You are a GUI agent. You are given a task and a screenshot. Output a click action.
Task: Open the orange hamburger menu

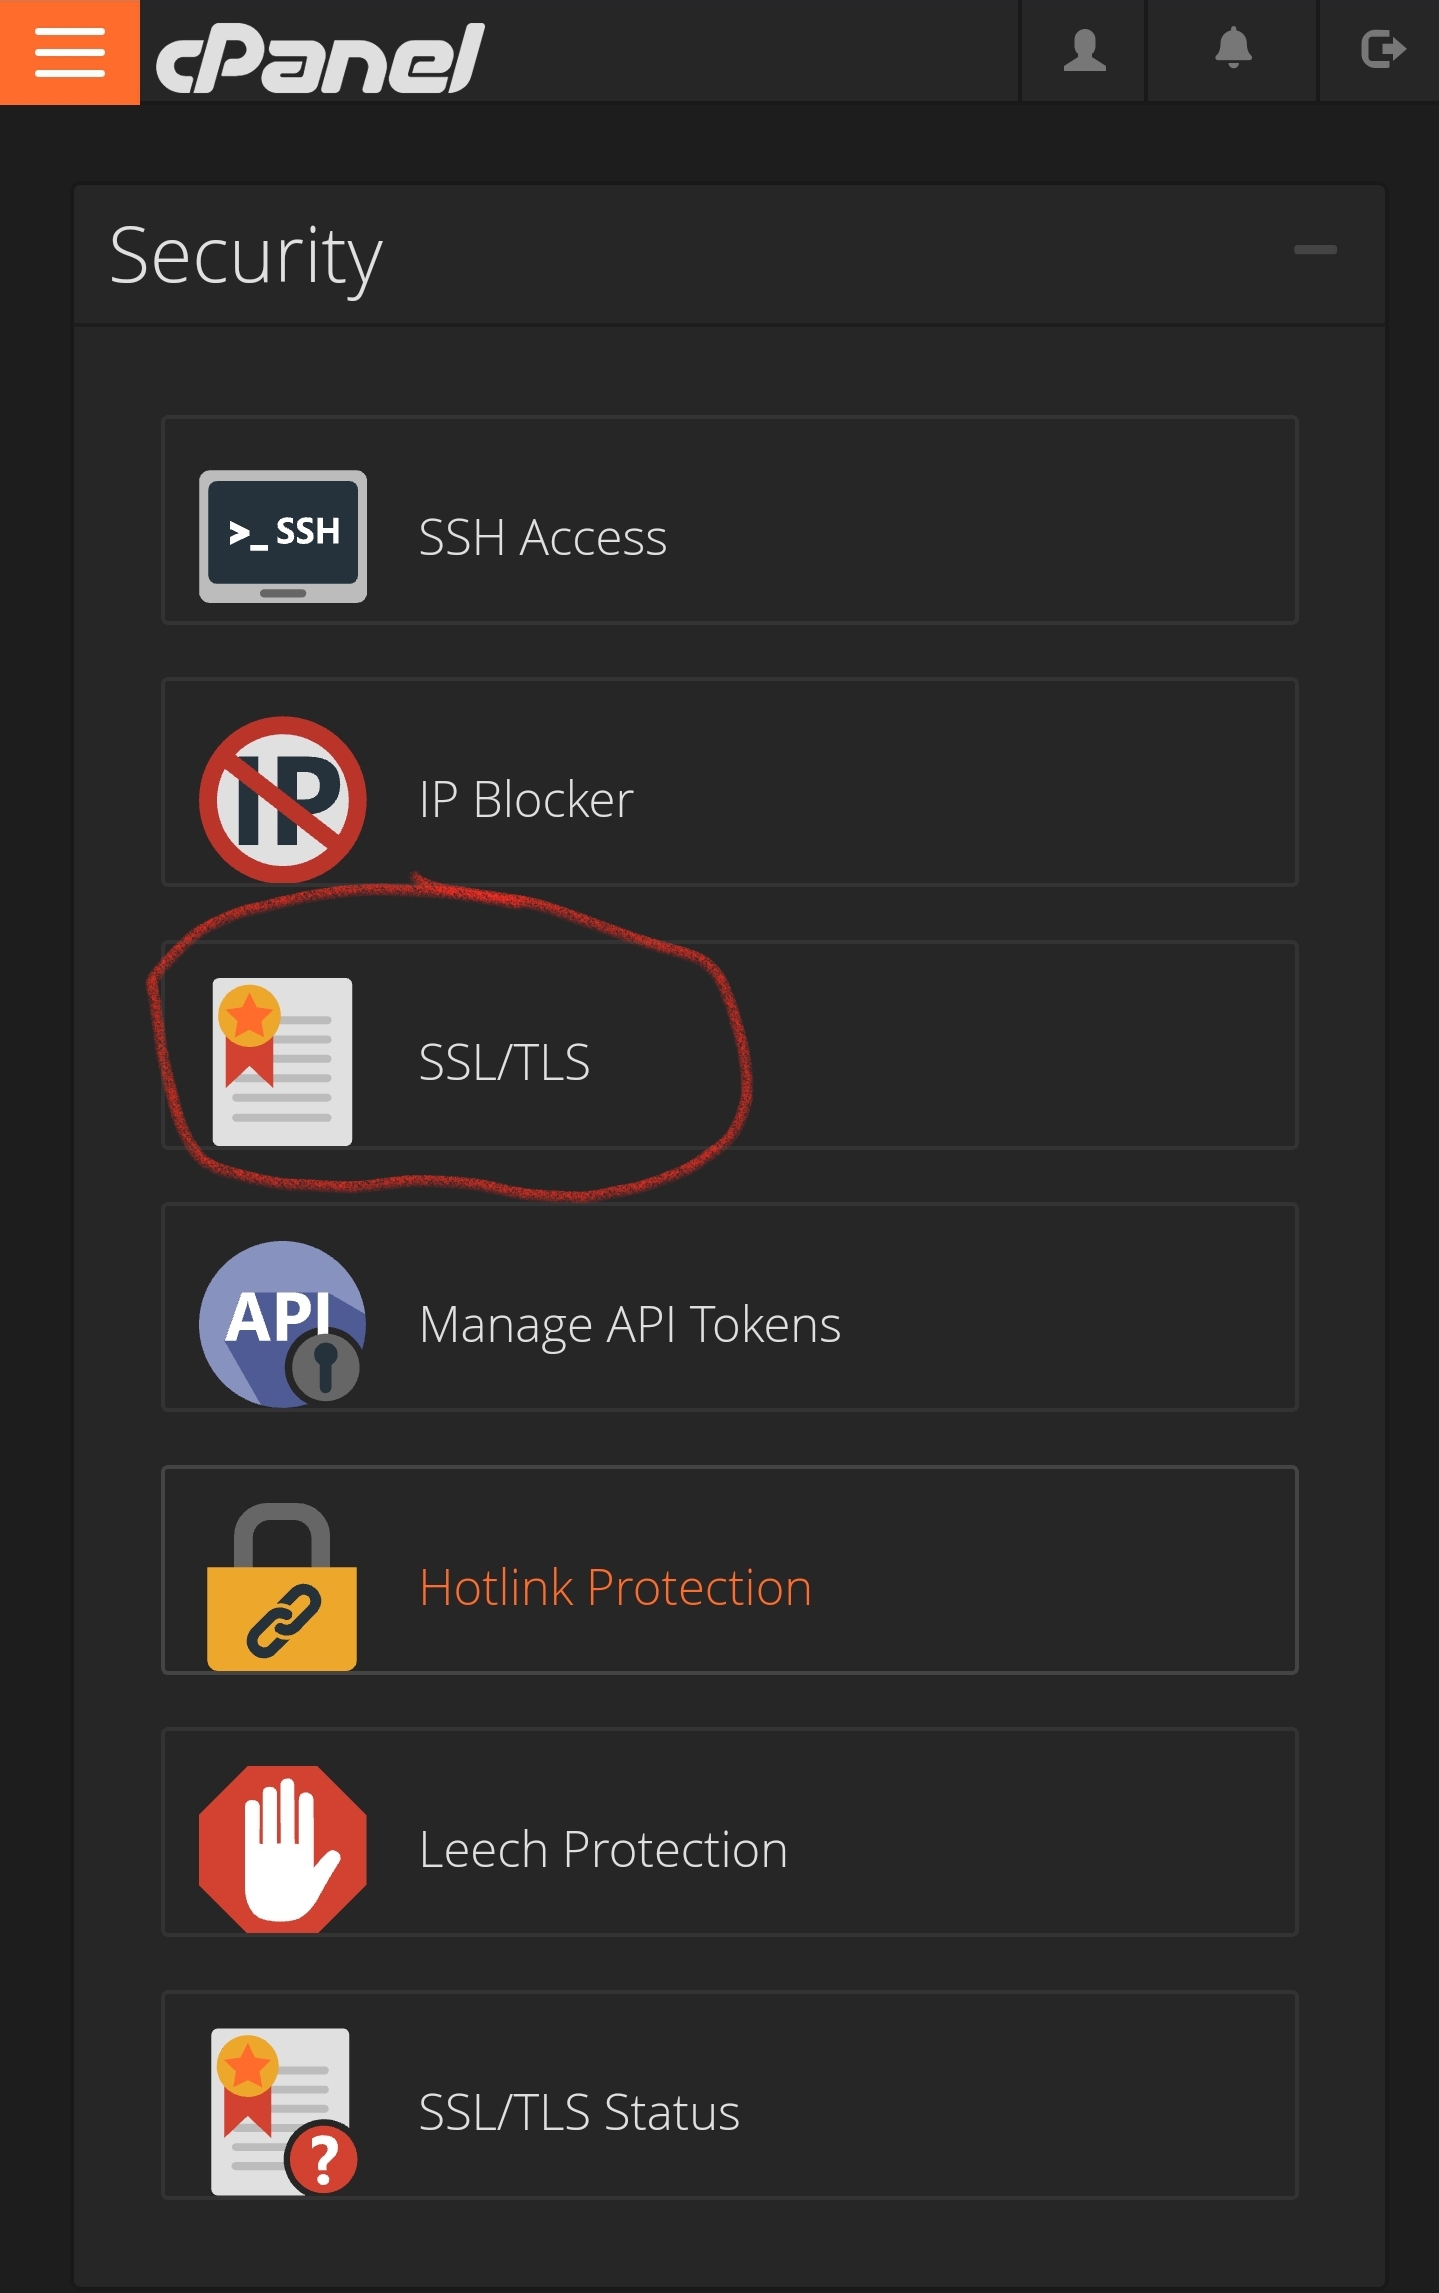[69, 52]
